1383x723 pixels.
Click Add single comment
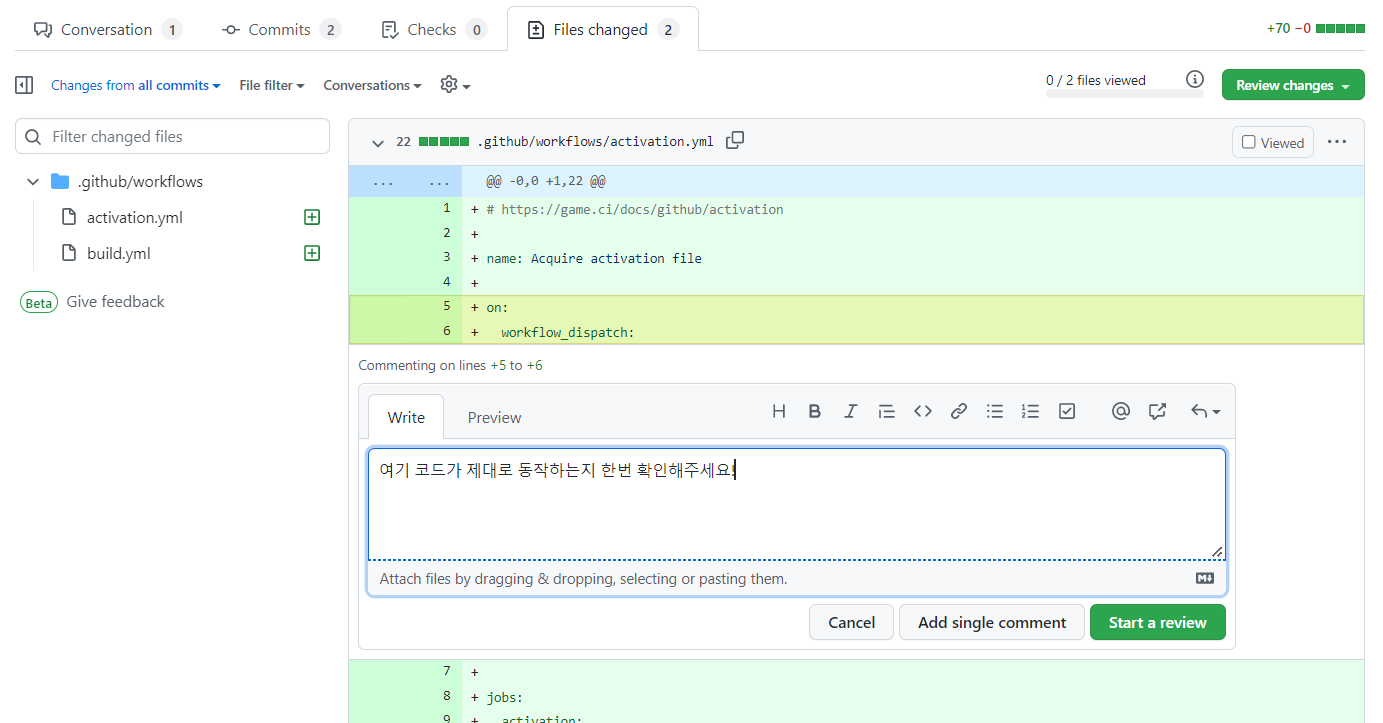pos(992,622)
